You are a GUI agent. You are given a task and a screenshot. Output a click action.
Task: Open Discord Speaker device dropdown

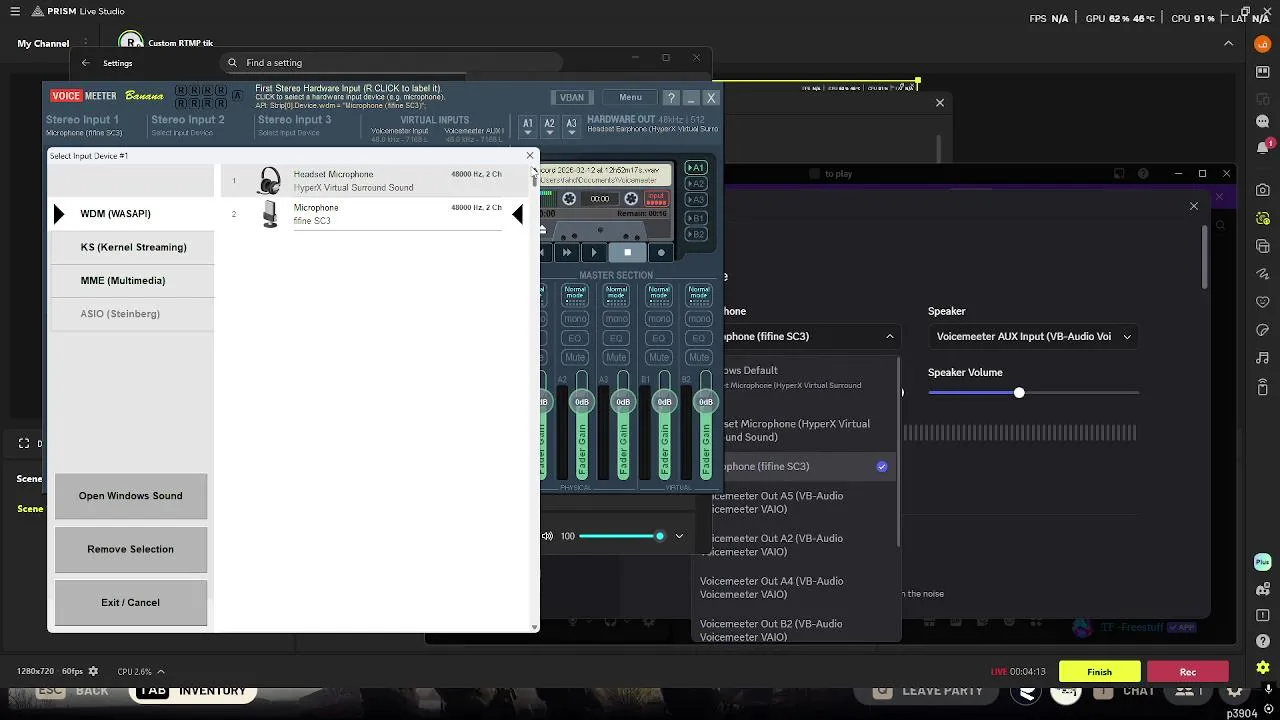point(1033,337)
